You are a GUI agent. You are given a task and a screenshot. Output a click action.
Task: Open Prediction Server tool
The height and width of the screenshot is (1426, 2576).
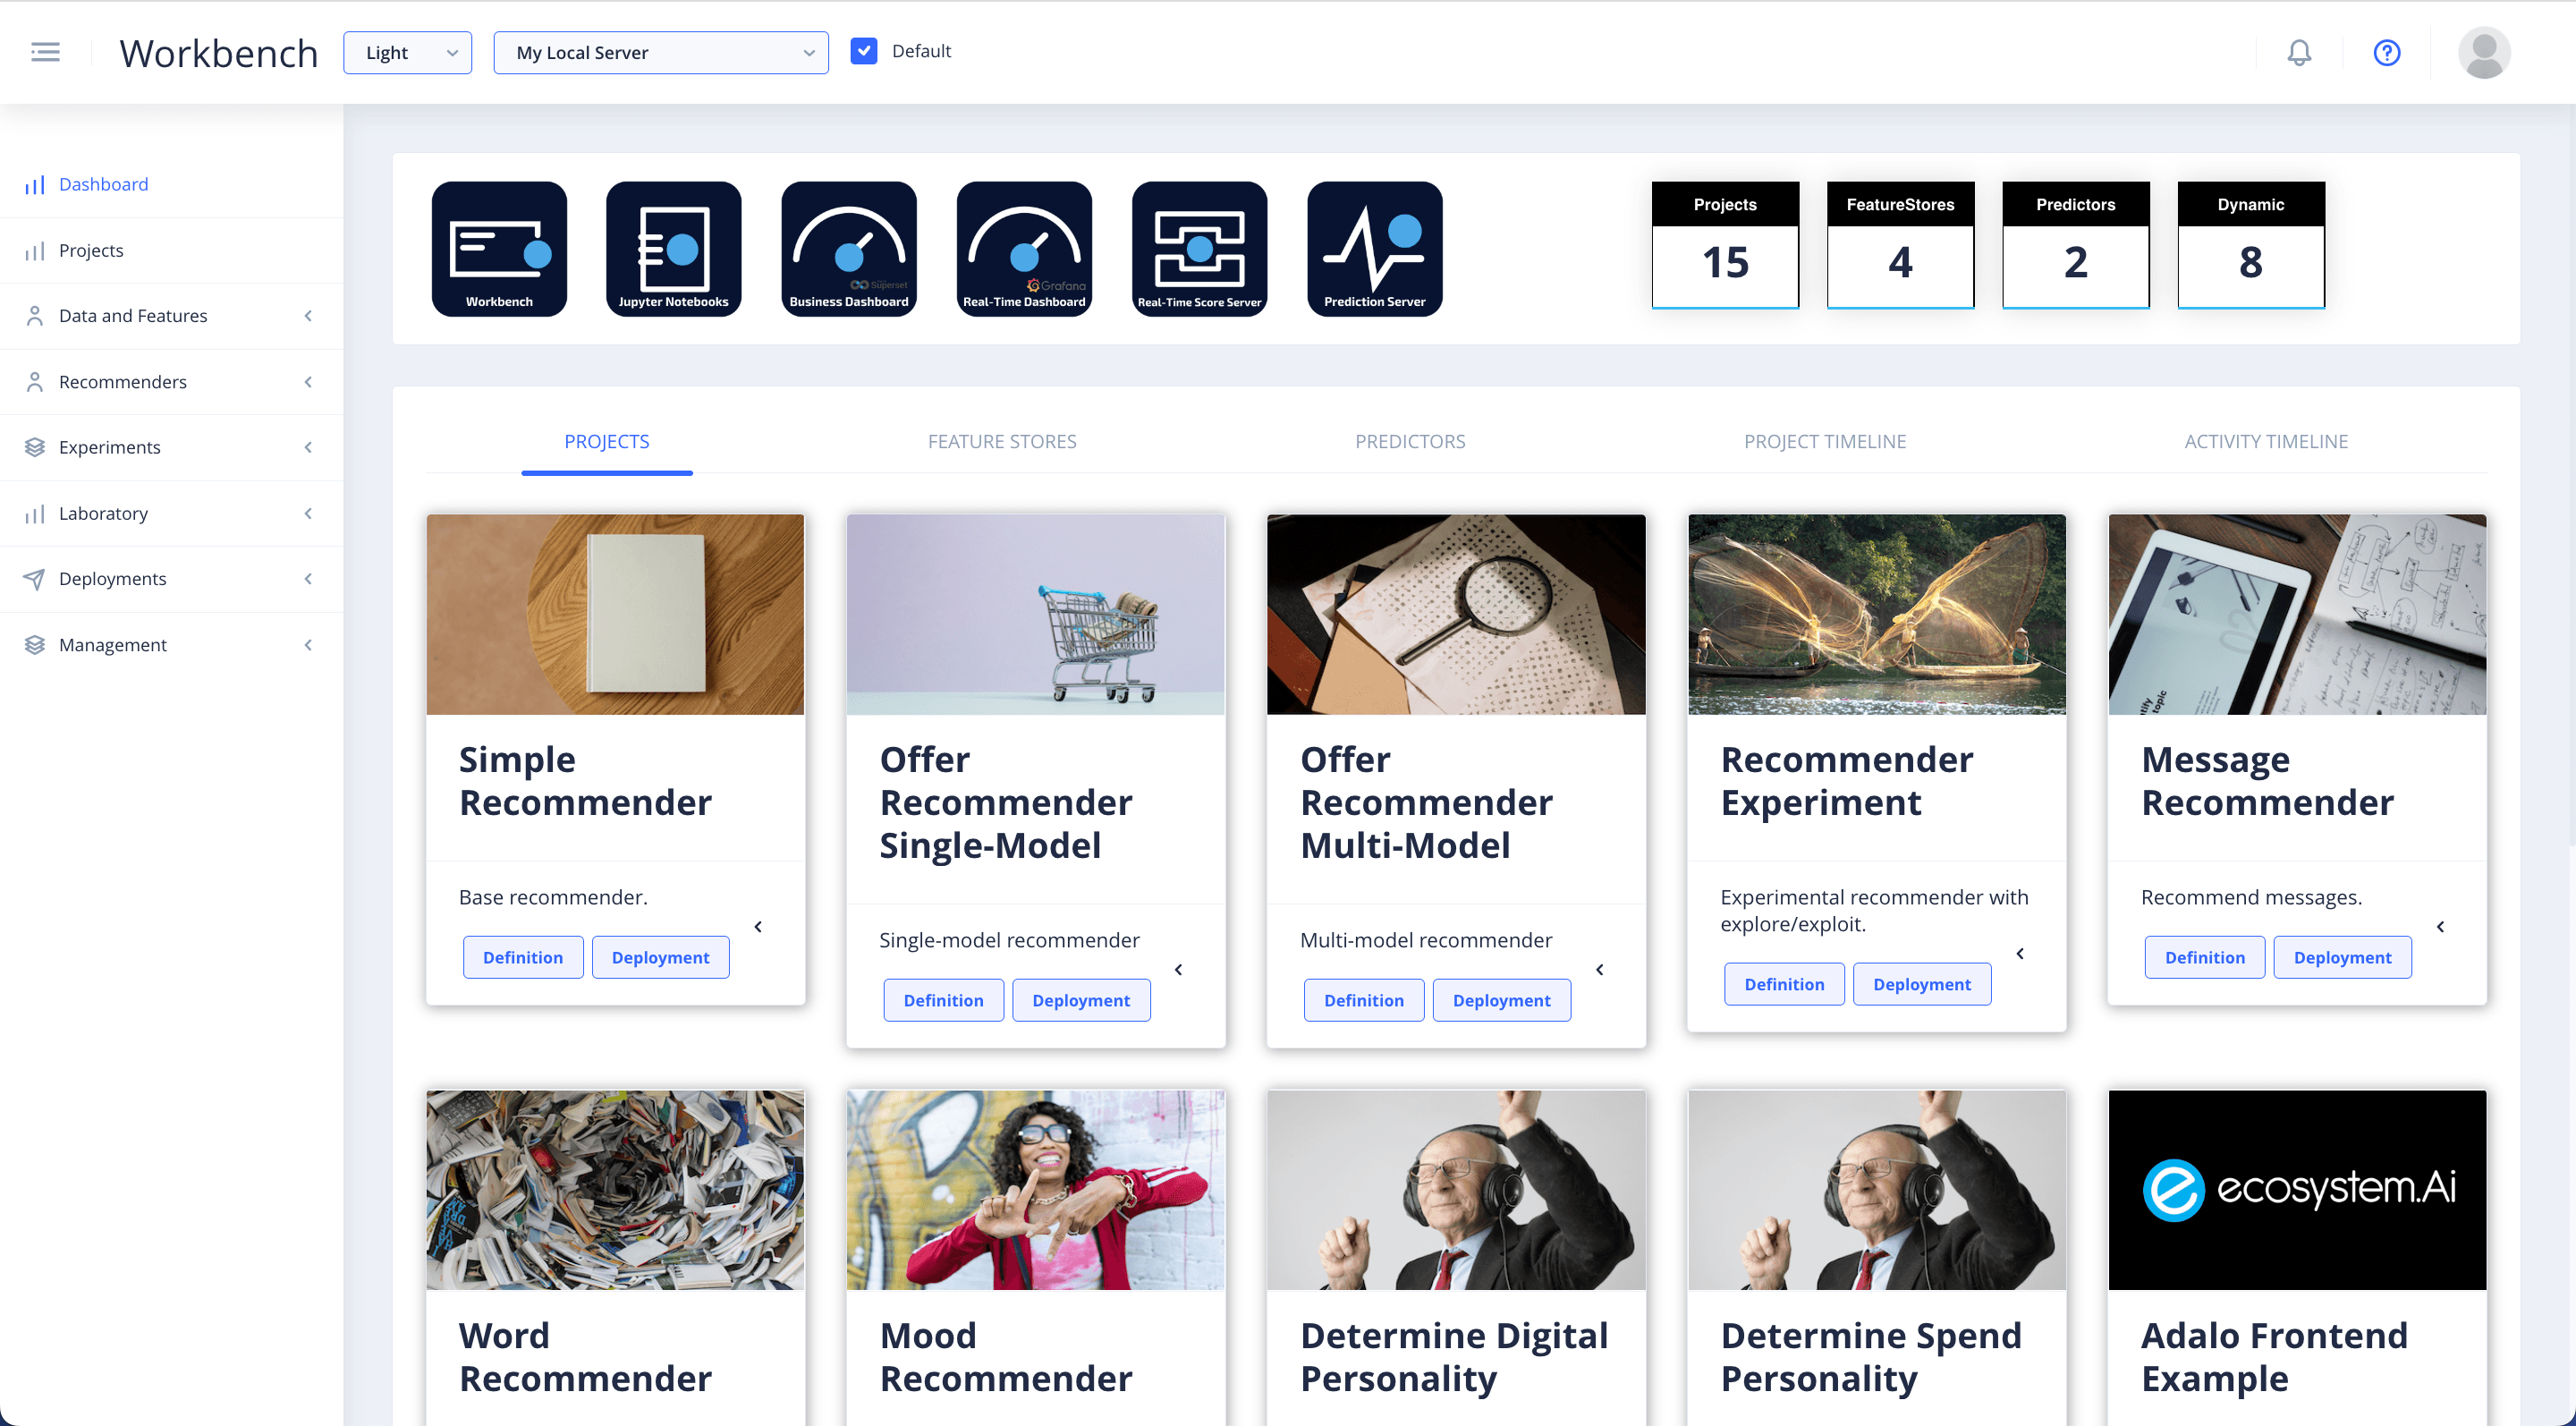coord(1376,248)
